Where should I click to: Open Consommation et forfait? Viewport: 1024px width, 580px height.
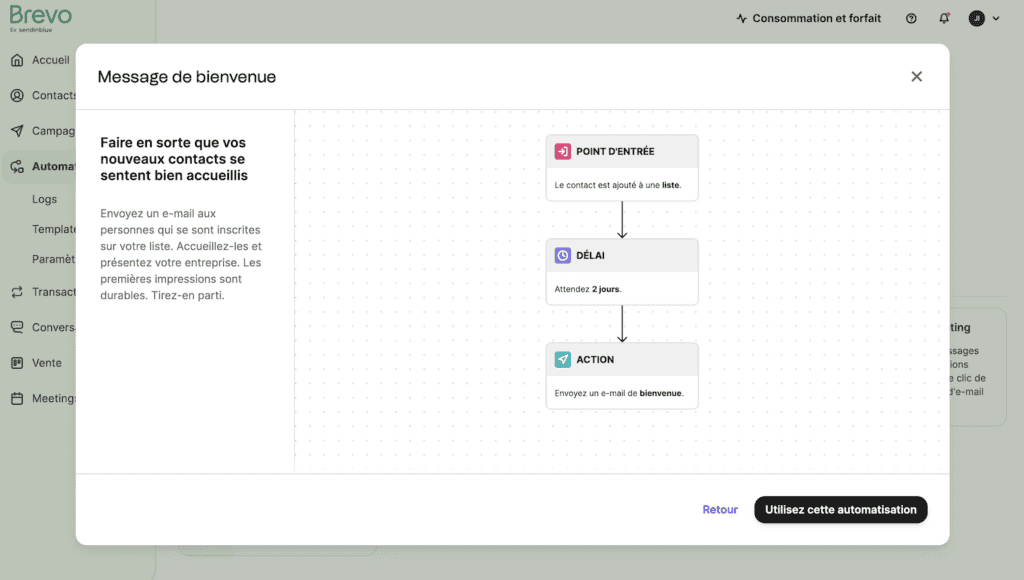pos(808,19)
